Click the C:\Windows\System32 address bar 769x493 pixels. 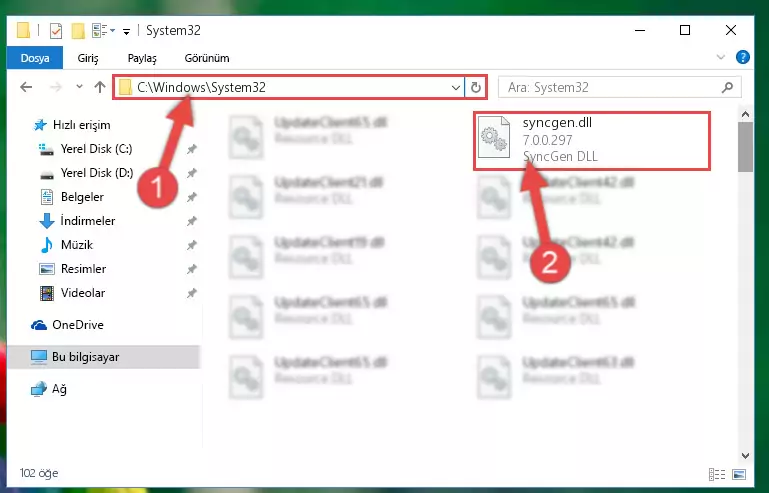coord(289,87)
